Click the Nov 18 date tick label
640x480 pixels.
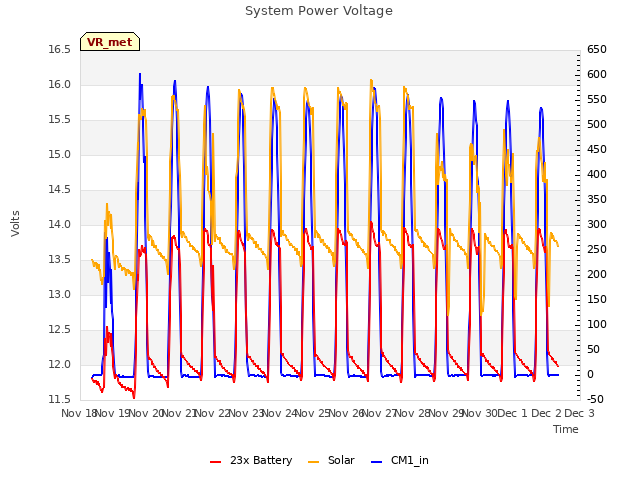click(79, 413)
